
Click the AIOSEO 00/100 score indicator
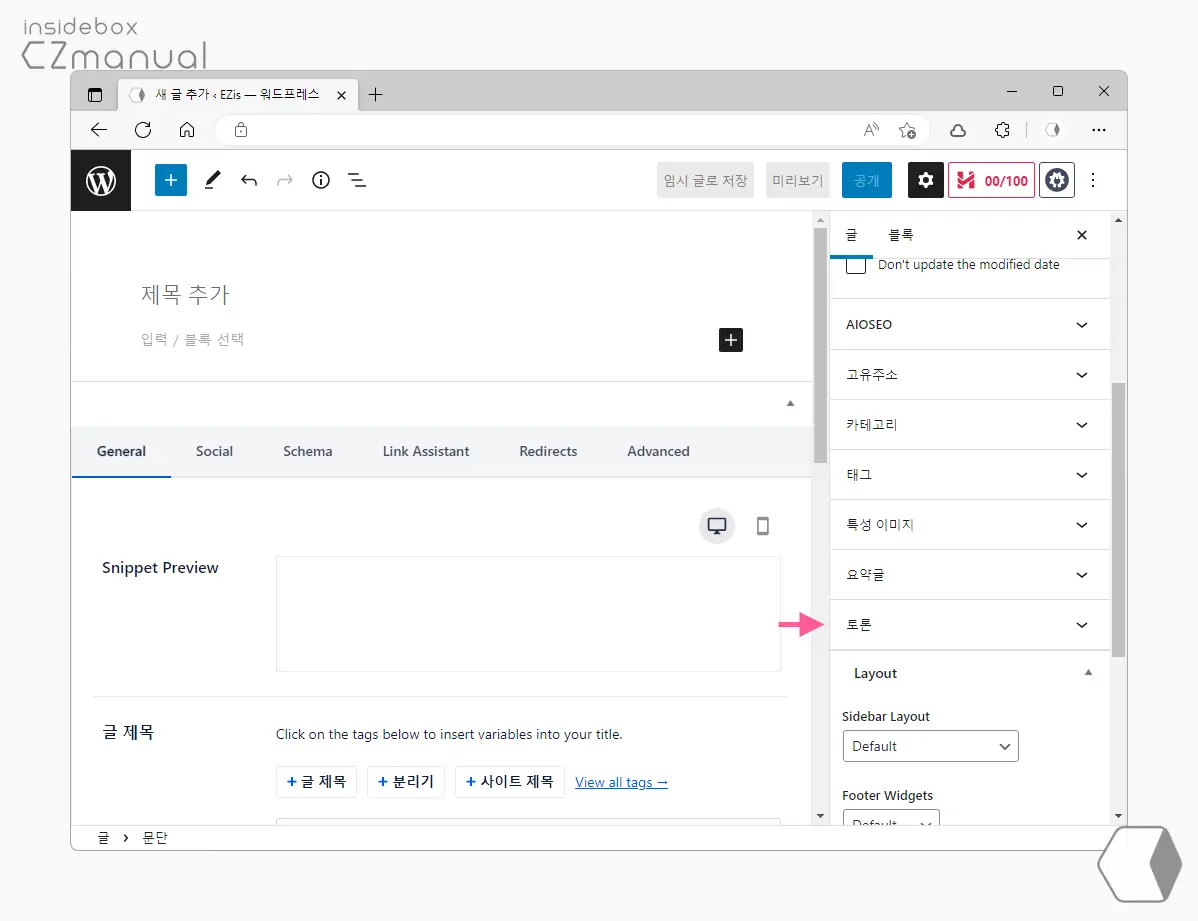pyautogui.click(x=991, y=181)
